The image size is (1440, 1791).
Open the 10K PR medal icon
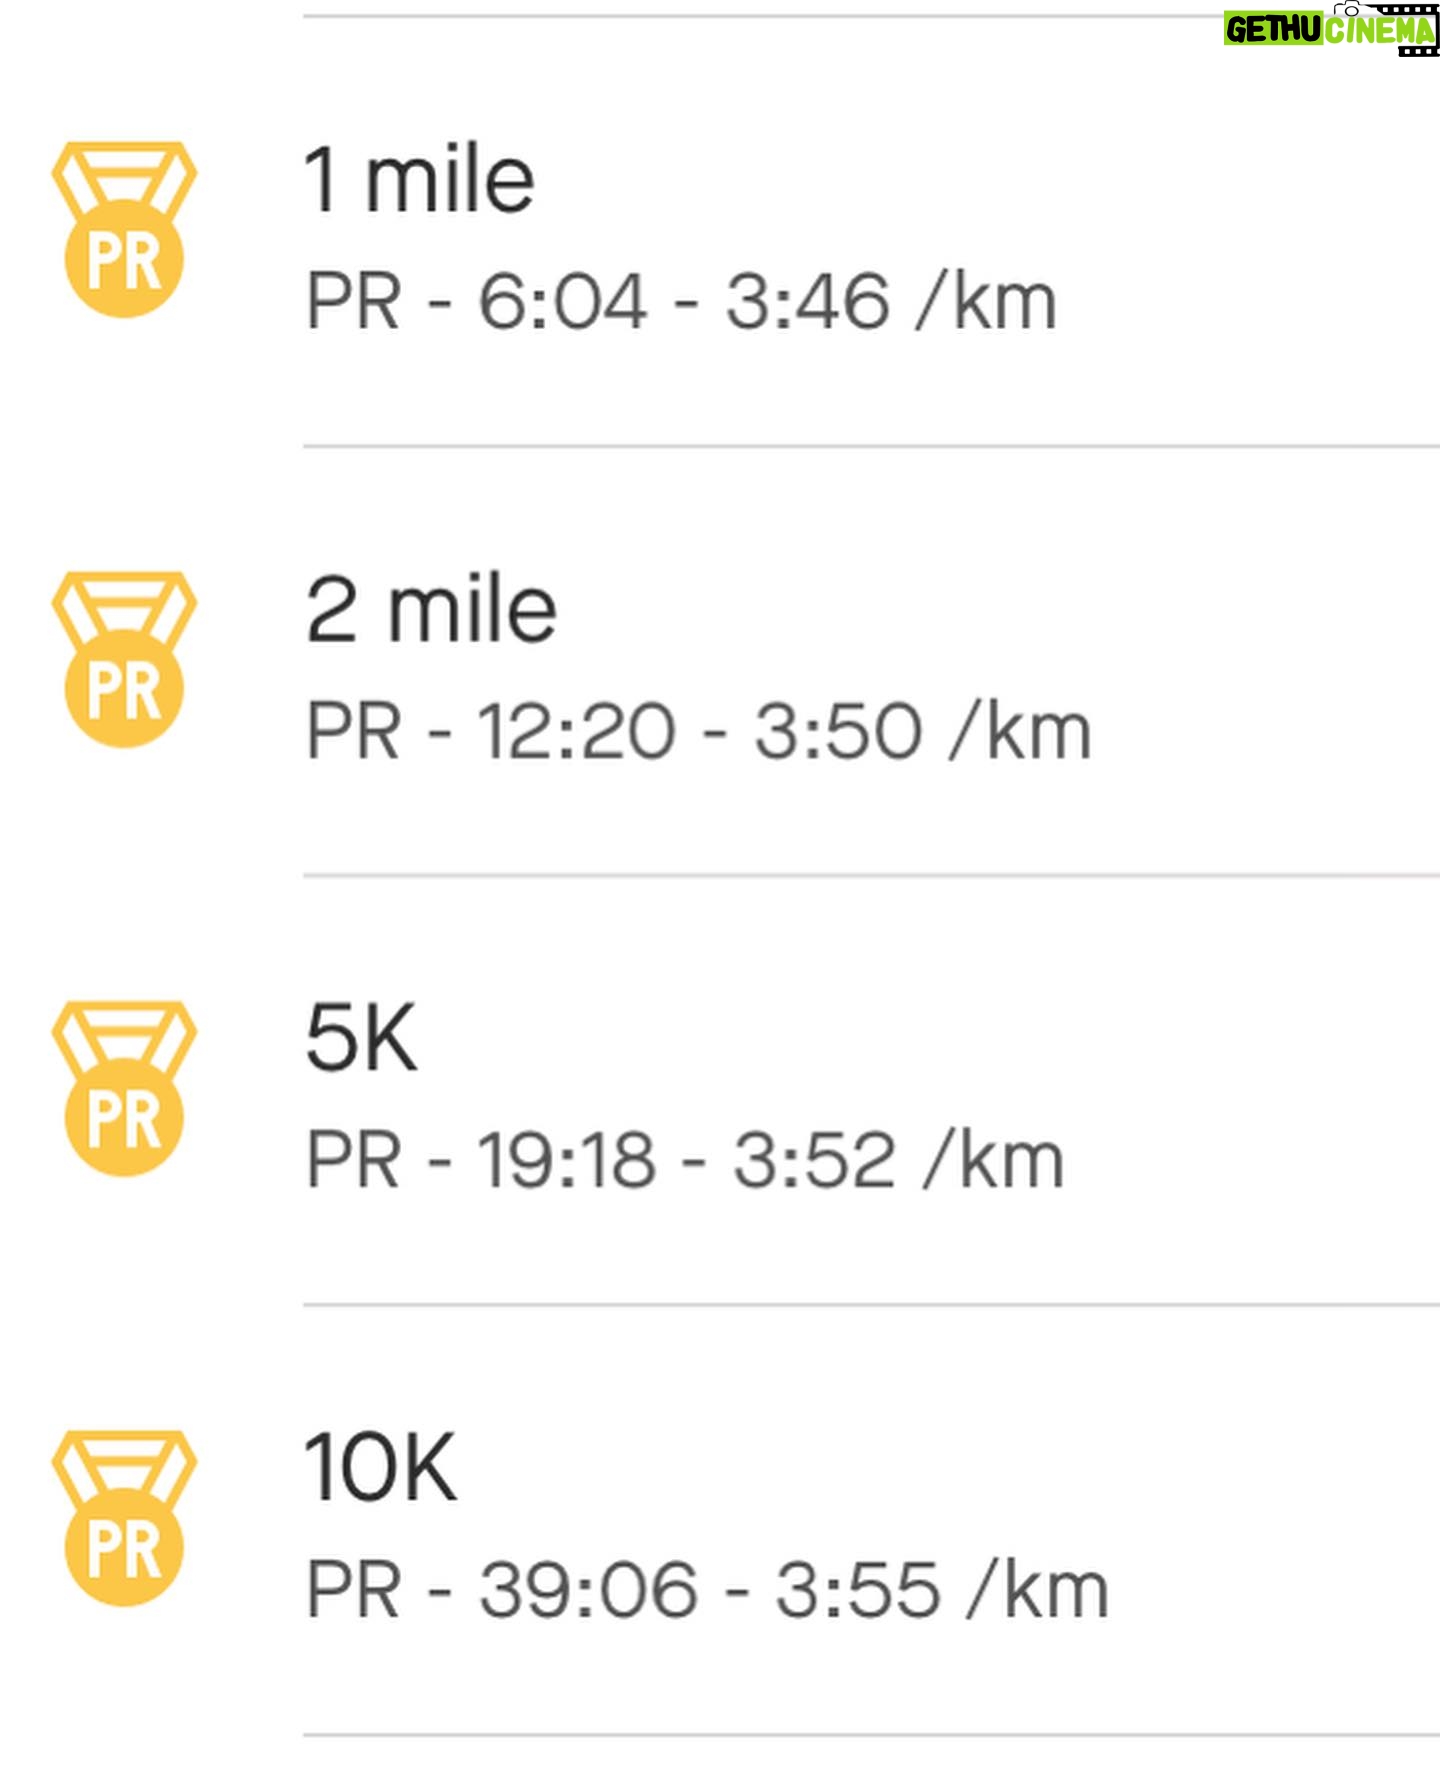[124, 1518]
